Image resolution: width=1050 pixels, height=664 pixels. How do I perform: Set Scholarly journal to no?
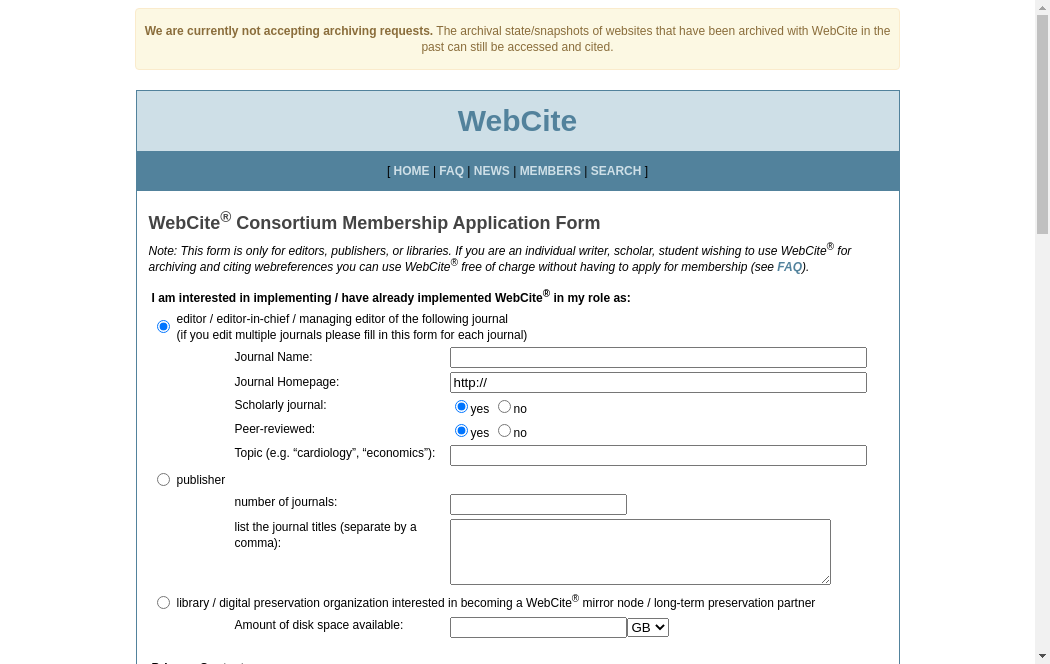[x=504, y=407]
